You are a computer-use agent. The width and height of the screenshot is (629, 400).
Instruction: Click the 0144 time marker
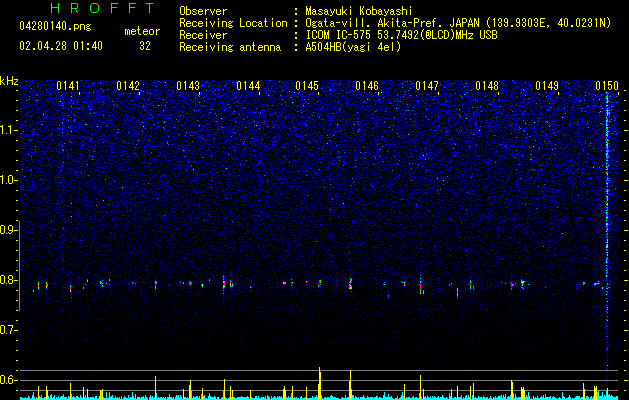[248, 86]
